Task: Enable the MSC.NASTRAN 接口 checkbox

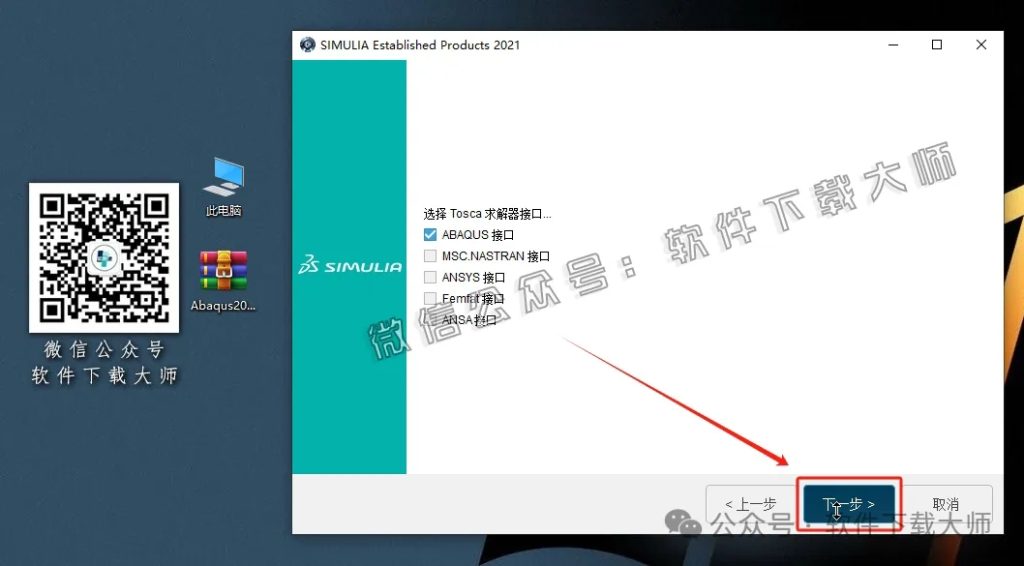Action: point(430,256)
